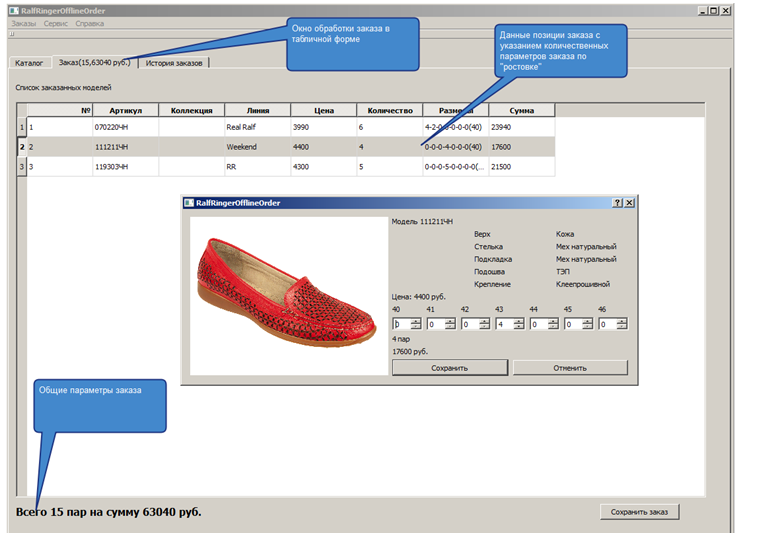Image resolution: width=765 pixels, height=542 pixels.
Task: Switch to the "Каталог" tab
Action: click(x=29, y=63)
